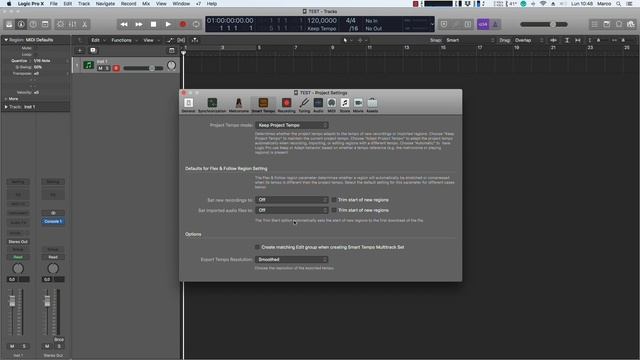
Task: Open Spotlight search in macOS menu bar
Action: 619,4
